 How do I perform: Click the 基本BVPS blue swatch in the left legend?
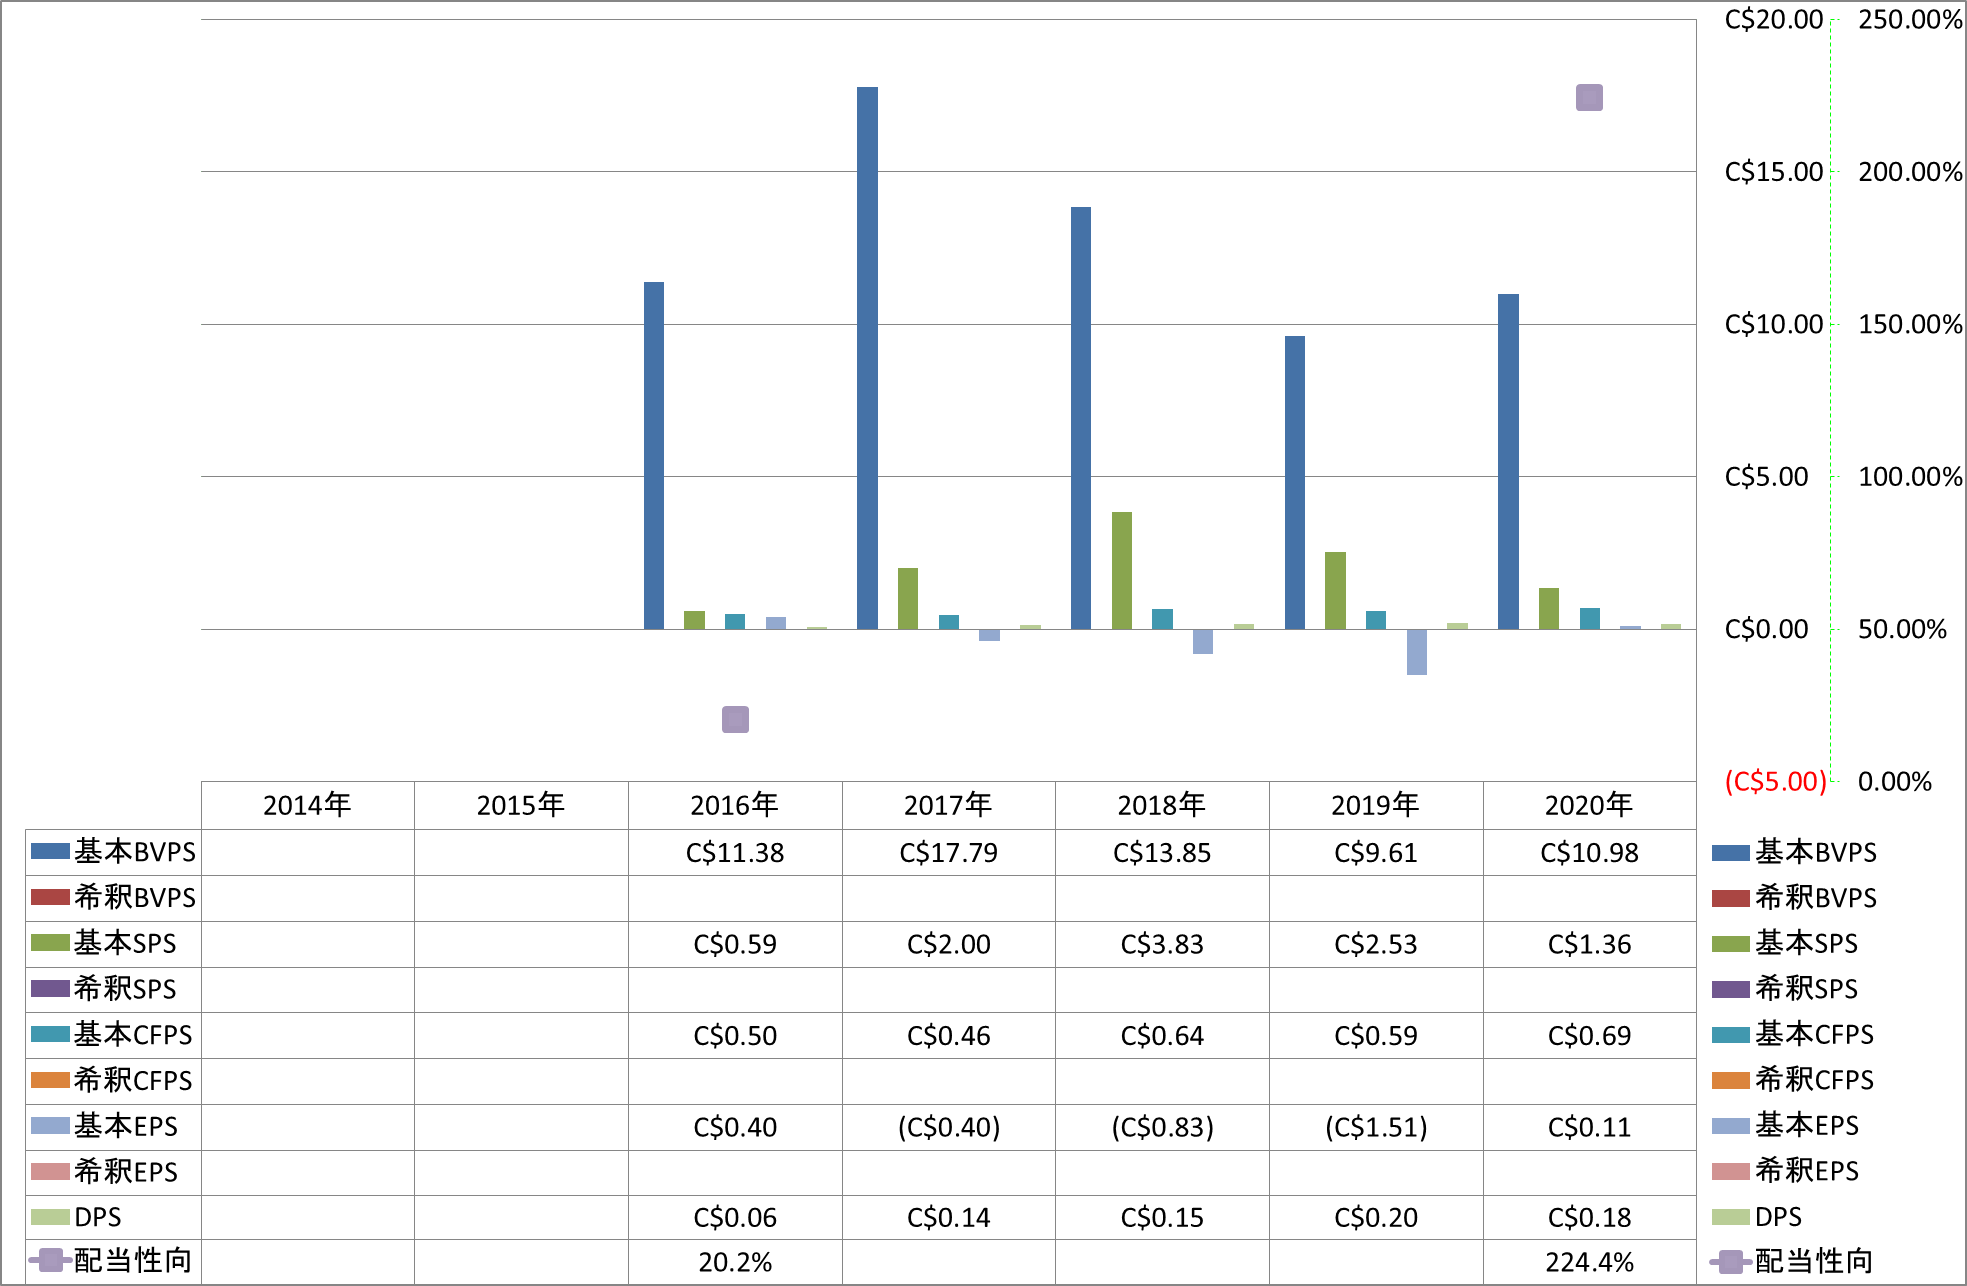[x=50, y=852]
